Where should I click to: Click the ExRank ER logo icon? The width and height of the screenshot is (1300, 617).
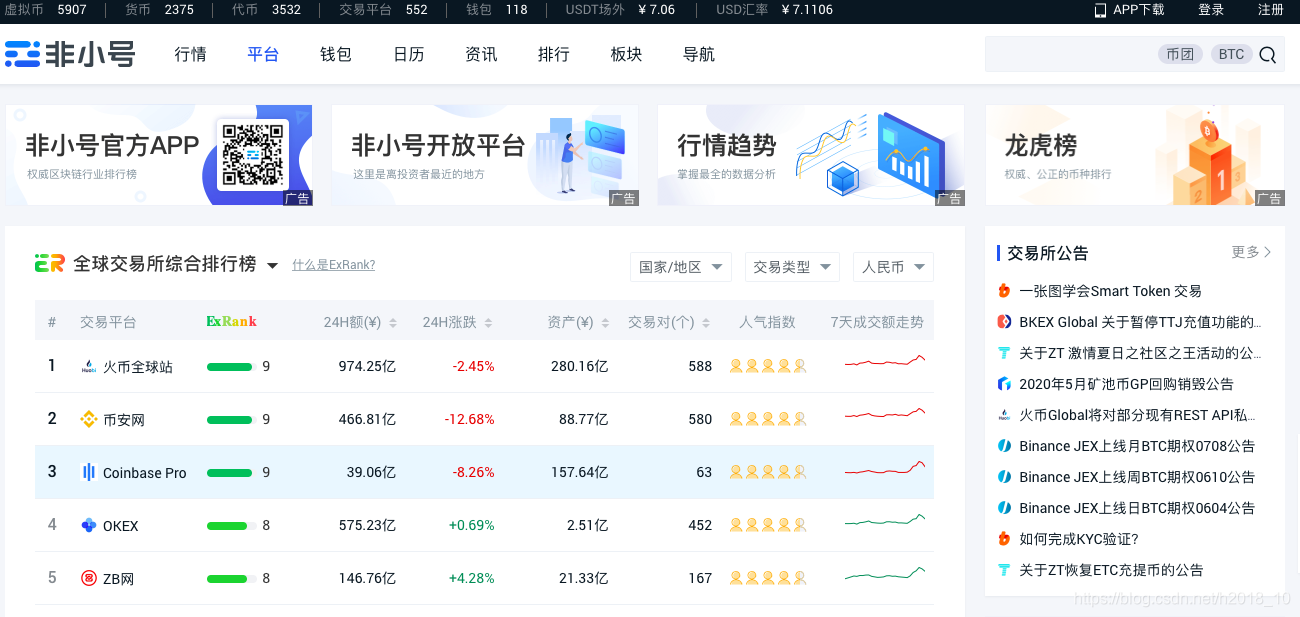point(49,264)
